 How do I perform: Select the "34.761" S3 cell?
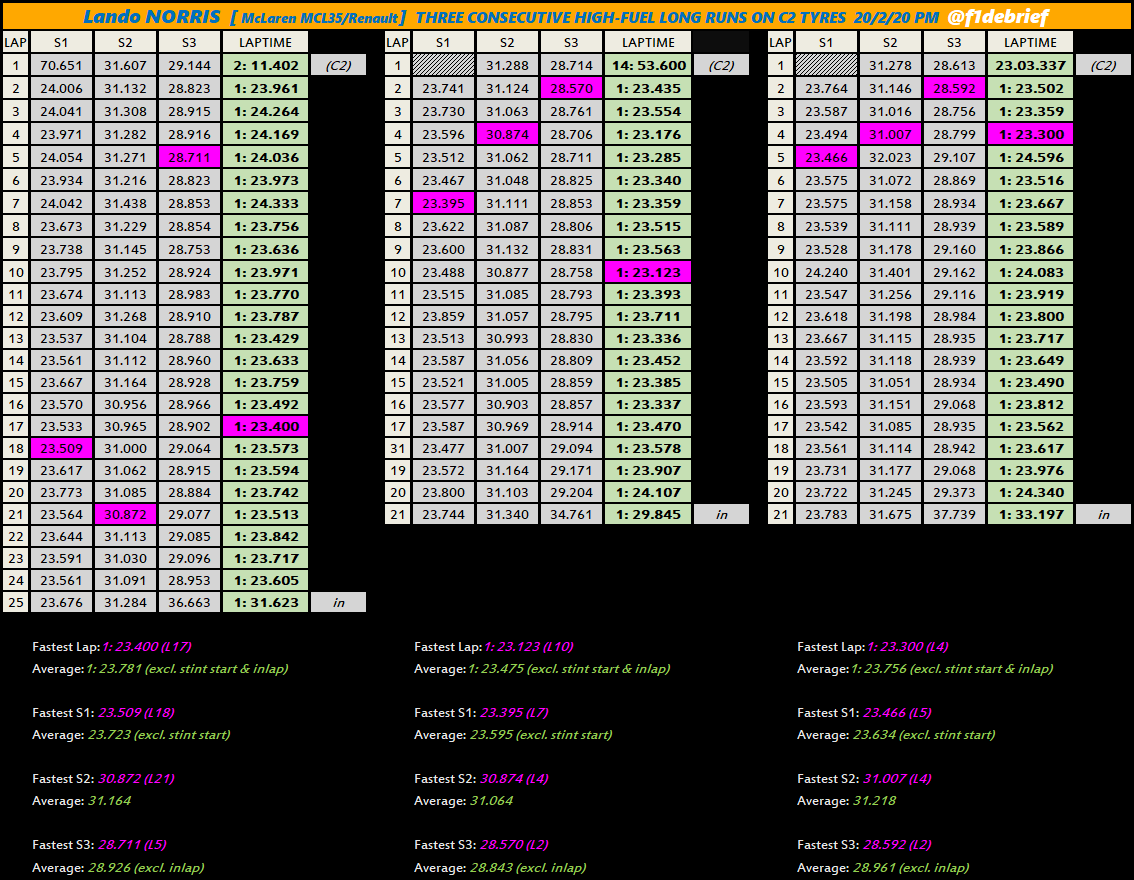571,514
